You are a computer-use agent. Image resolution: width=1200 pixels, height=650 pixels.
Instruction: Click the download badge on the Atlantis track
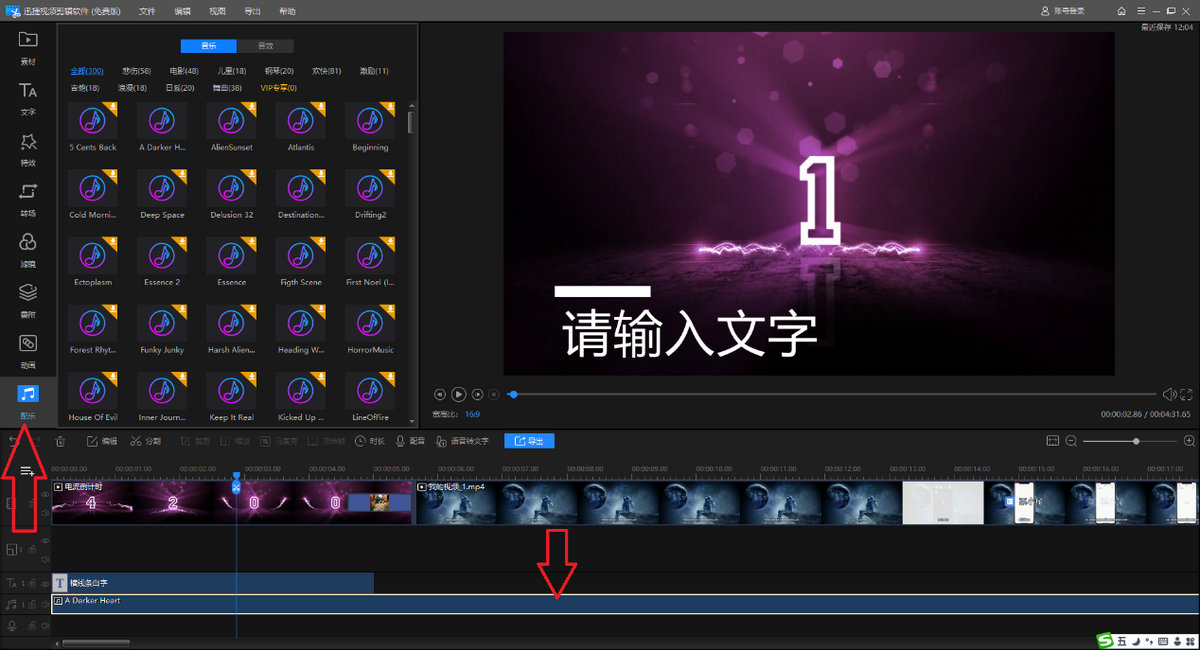[319, 109]
